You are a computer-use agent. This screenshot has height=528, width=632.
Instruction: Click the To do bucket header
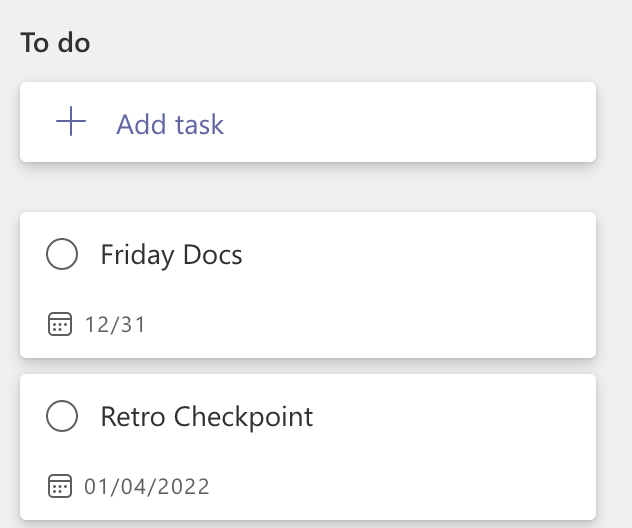55,43
